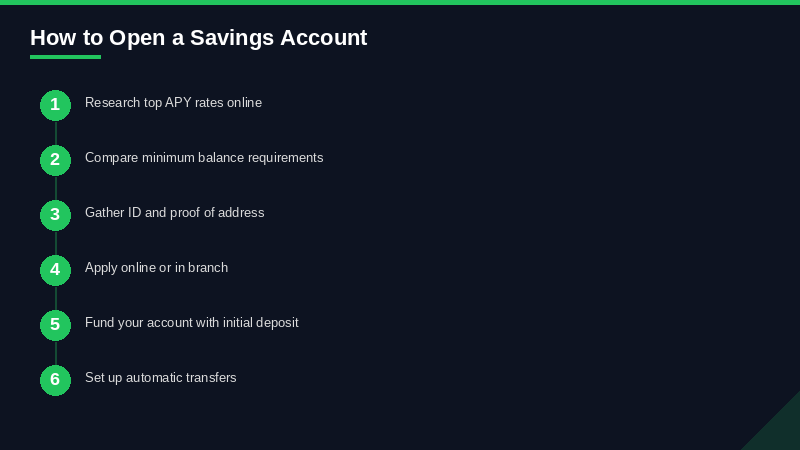Select the connector line between steps 2 and 3
Screen dimensions: 800x450
[56, 187]
